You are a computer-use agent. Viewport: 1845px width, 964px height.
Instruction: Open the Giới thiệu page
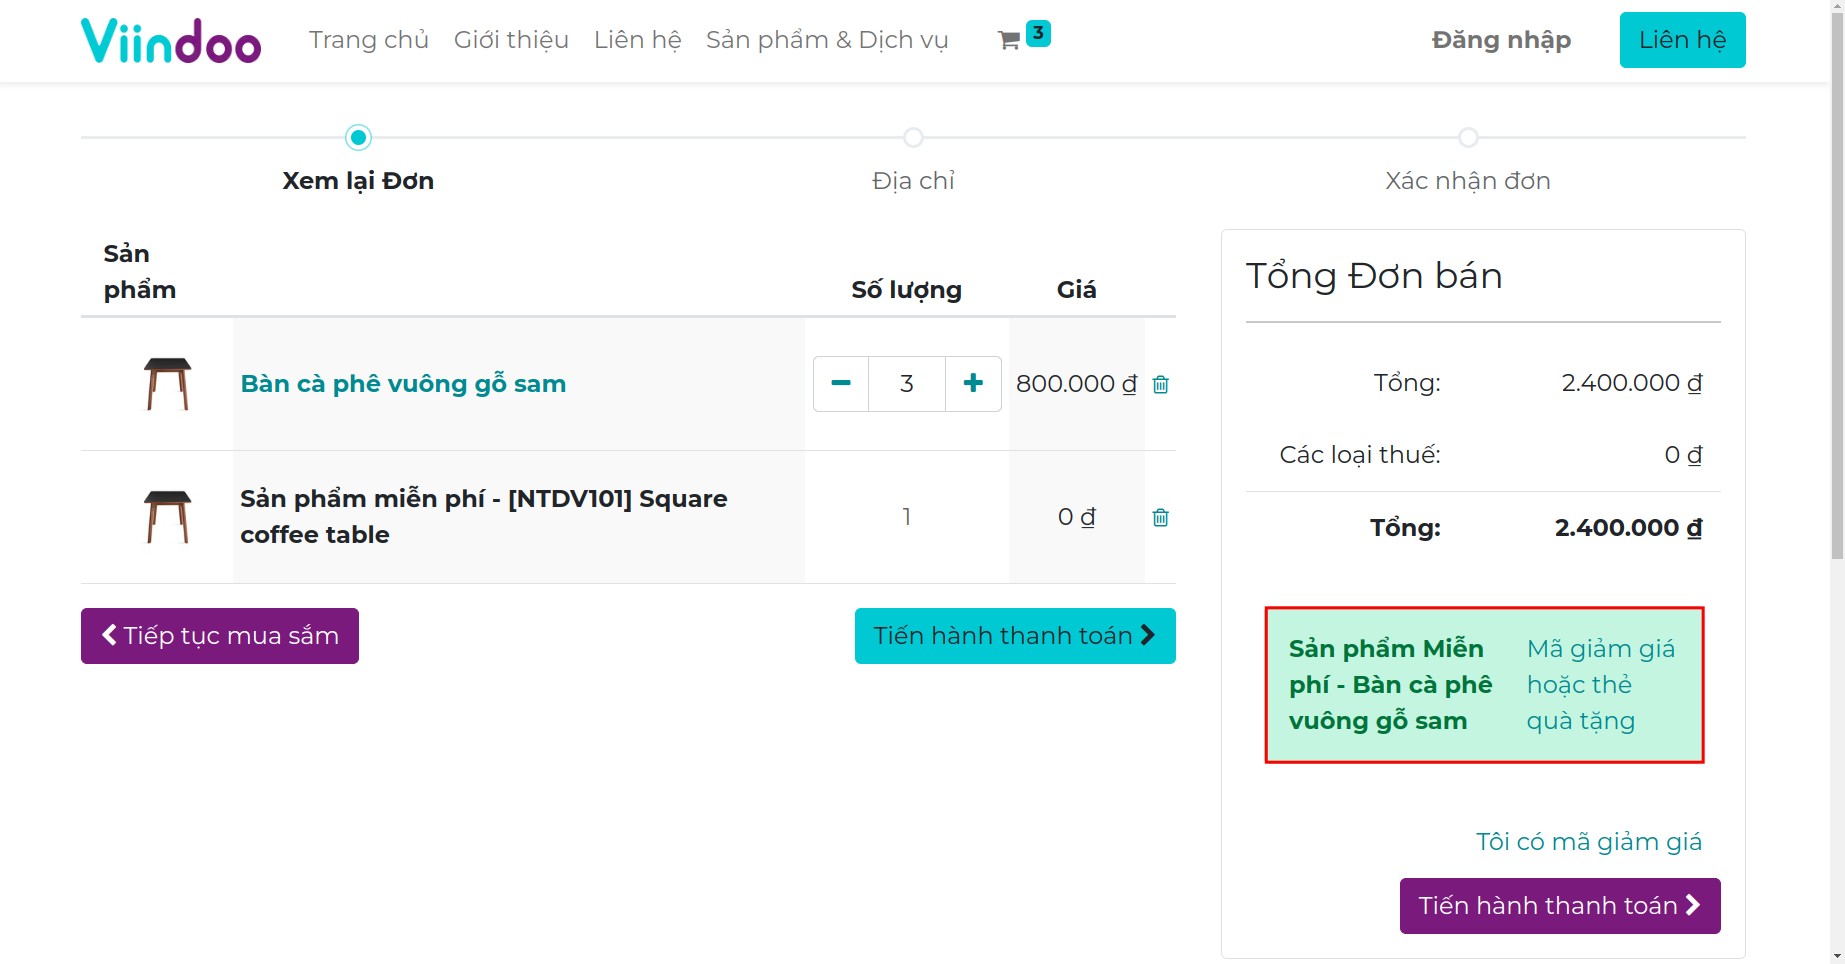click(511, 40)
